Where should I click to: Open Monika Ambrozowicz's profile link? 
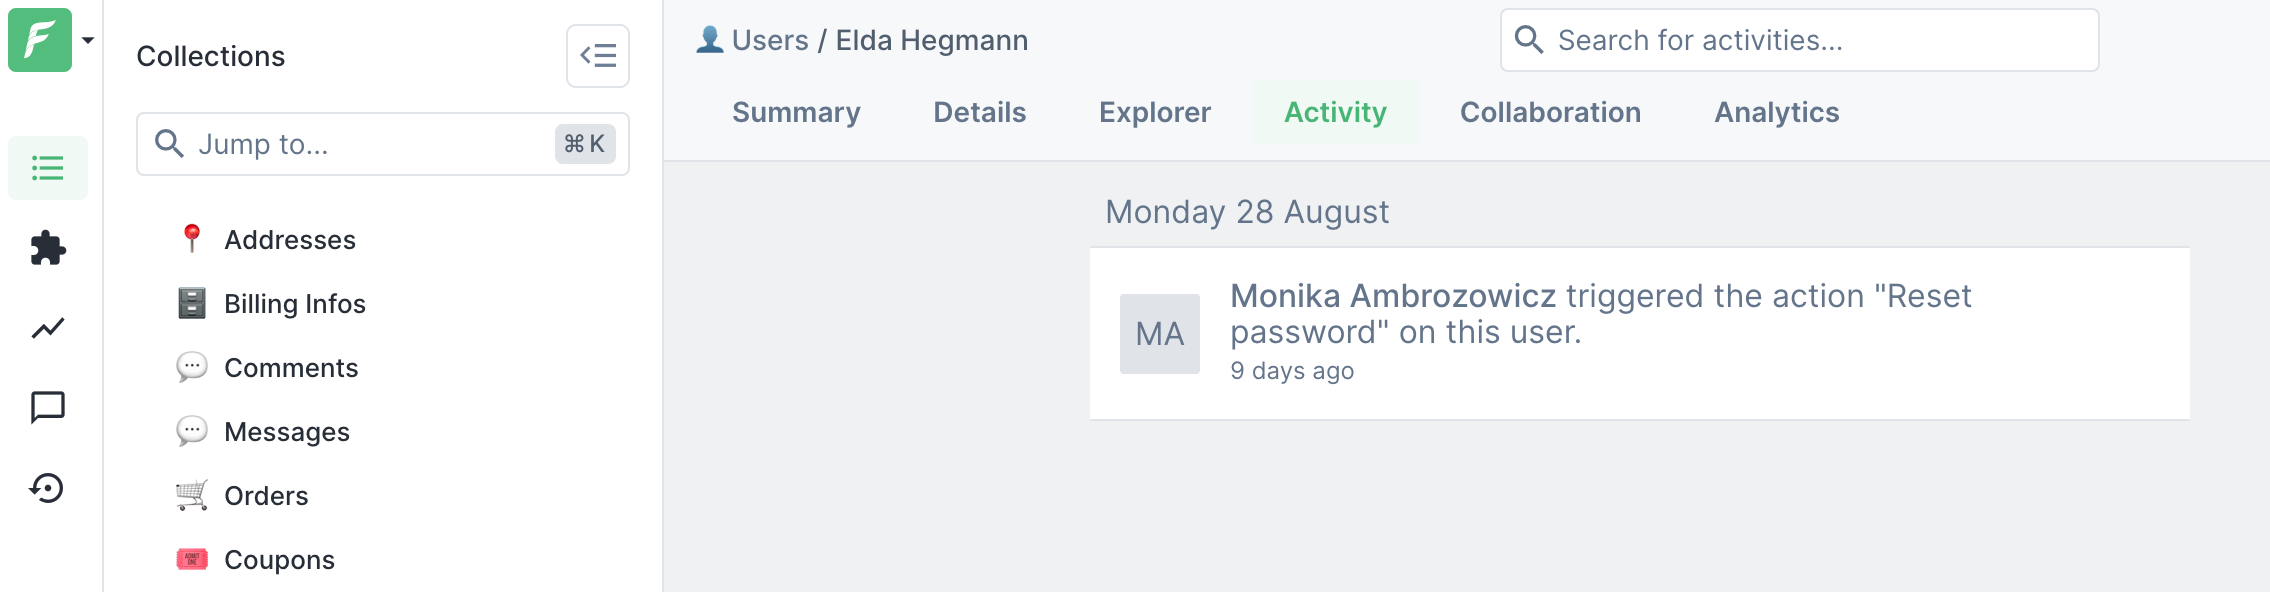click(x=1392, y=296)
